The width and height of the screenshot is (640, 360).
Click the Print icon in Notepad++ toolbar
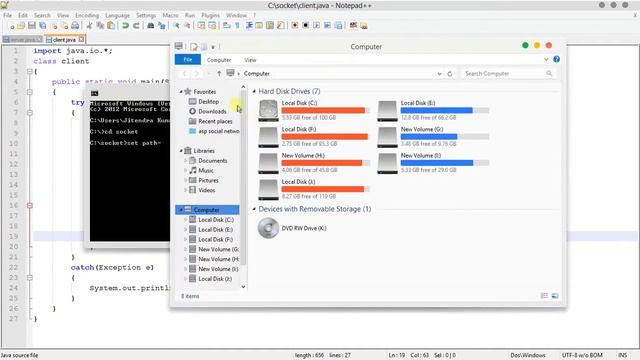[x=75, y=26]
